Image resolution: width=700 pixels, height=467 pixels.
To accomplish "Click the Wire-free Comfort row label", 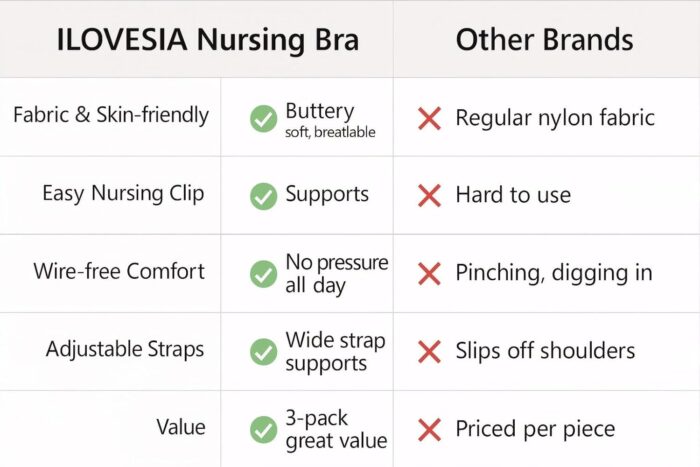I will click(119, 271).
